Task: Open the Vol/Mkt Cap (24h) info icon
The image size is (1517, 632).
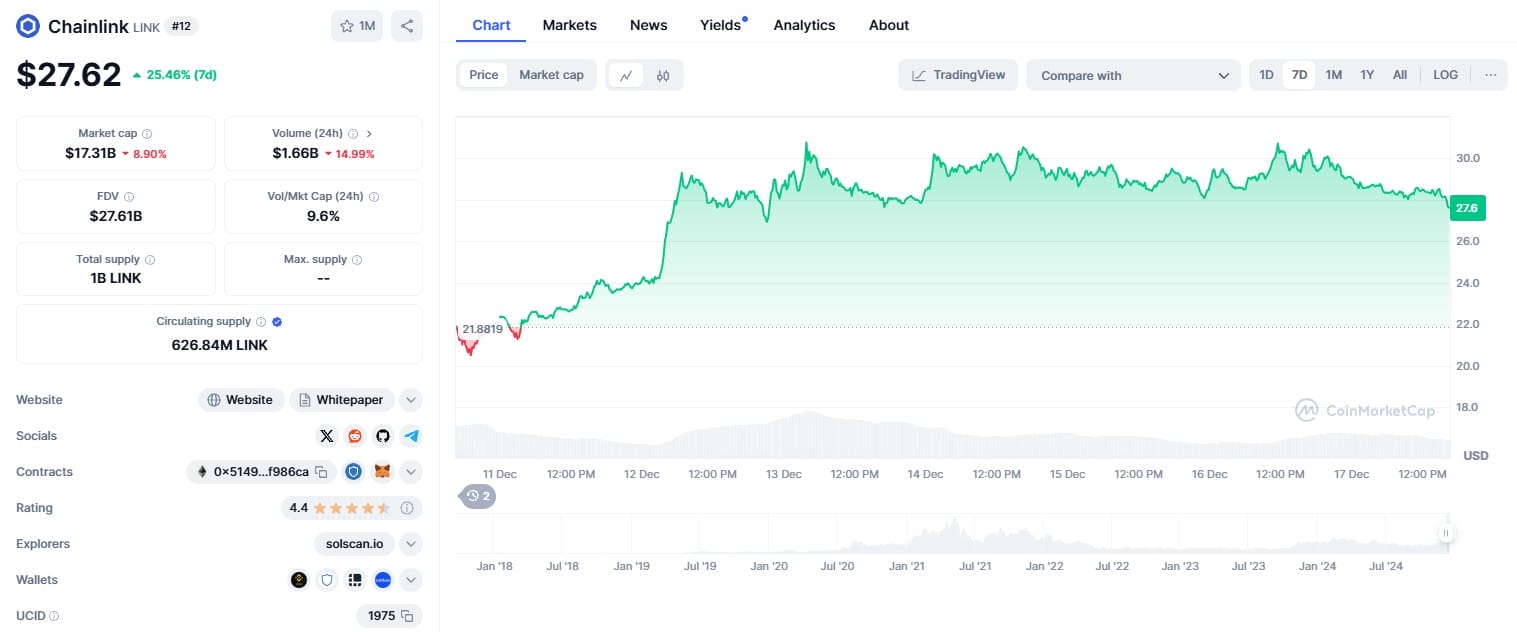Action: (374, 197)
